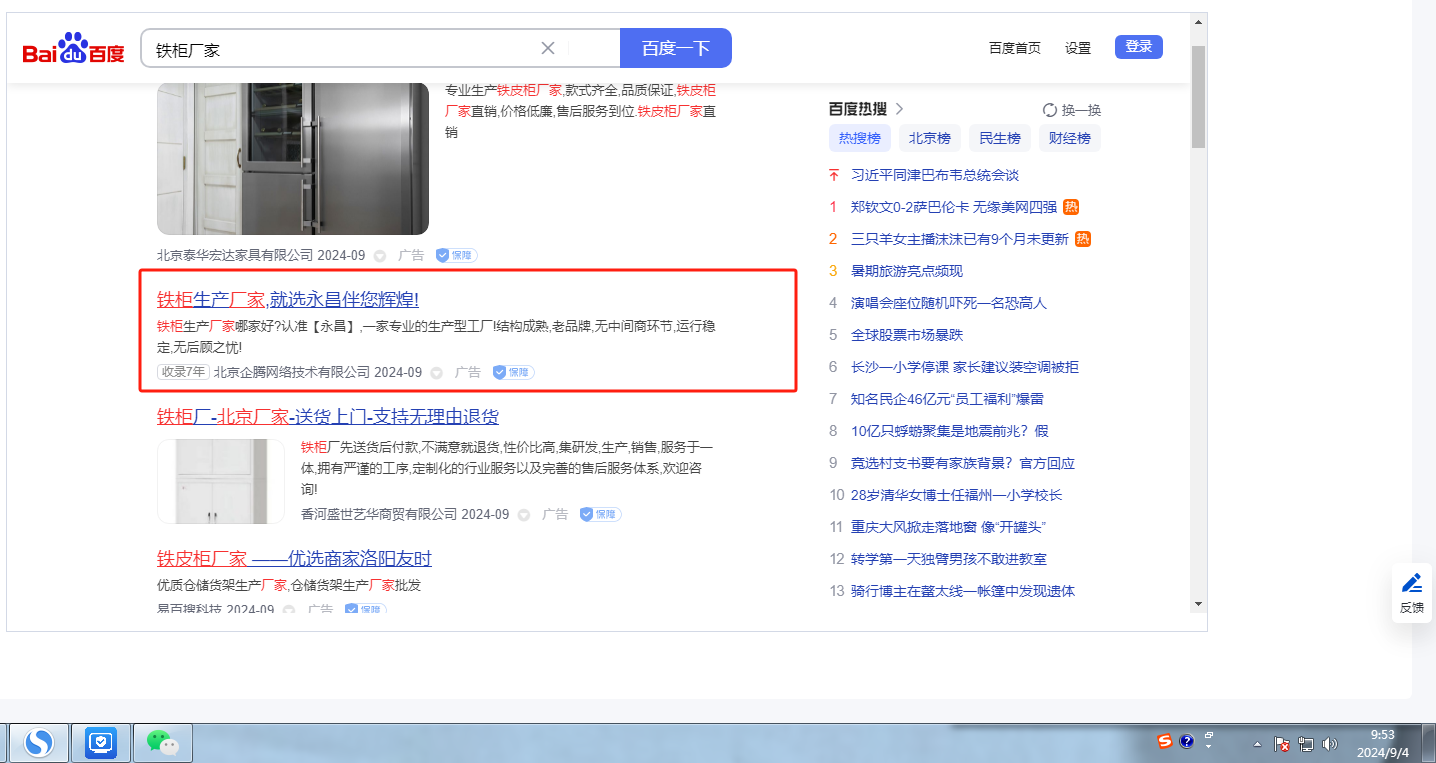Click the volume speaker tray icon
Viewport: 1436px width, 763px height.
1330,744
